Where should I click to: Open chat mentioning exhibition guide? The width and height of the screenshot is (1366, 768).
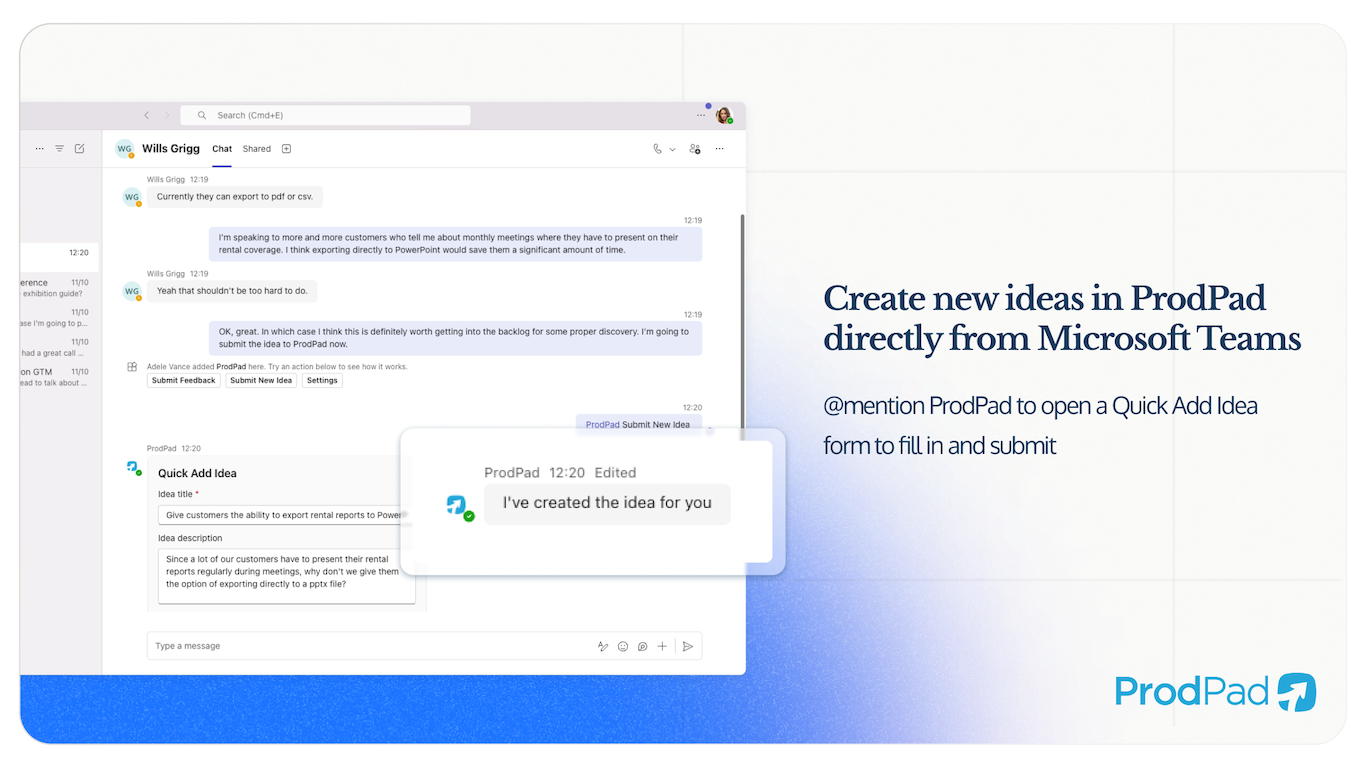coord(59,288)
